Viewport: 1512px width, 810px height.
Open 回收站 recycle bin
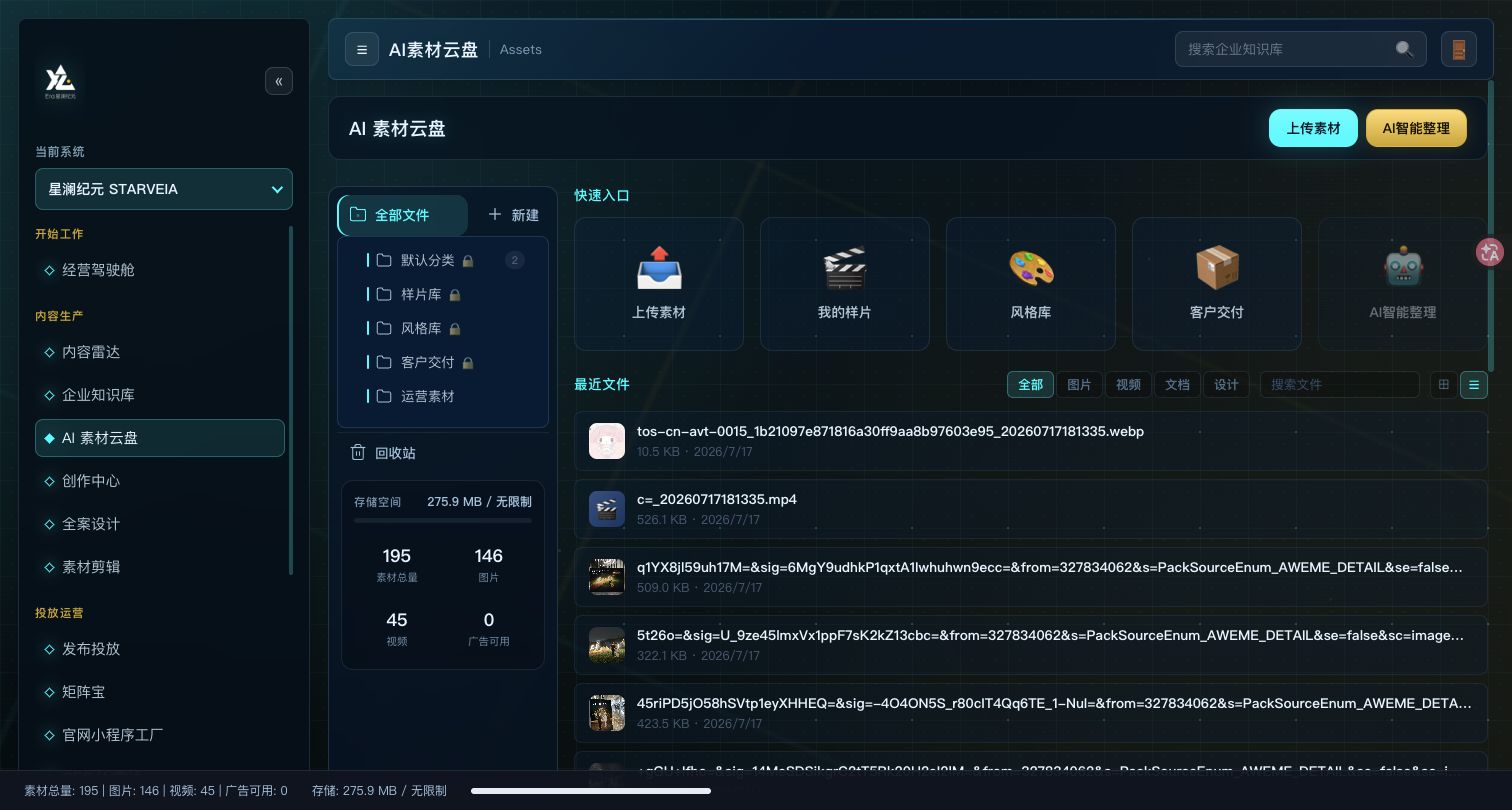[443, 453]
